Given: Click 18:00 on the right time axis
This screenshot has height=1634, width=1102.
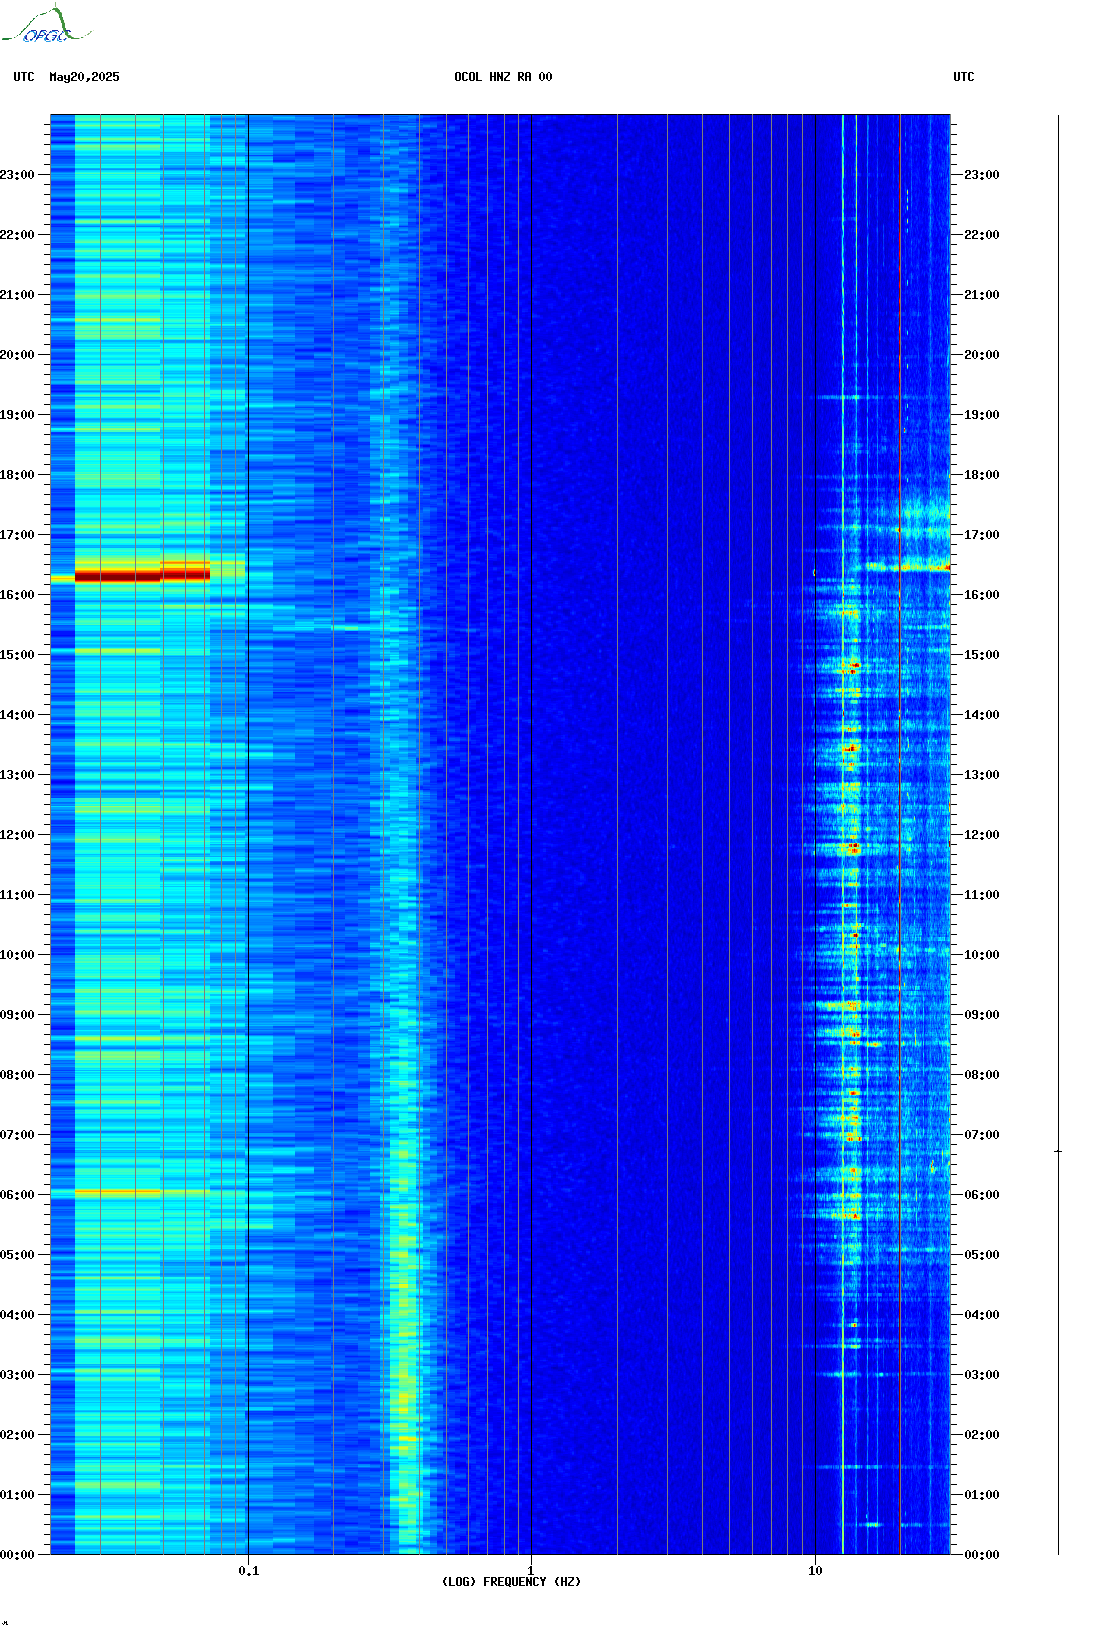Looking at the screenshot, I should click(982, 475).
